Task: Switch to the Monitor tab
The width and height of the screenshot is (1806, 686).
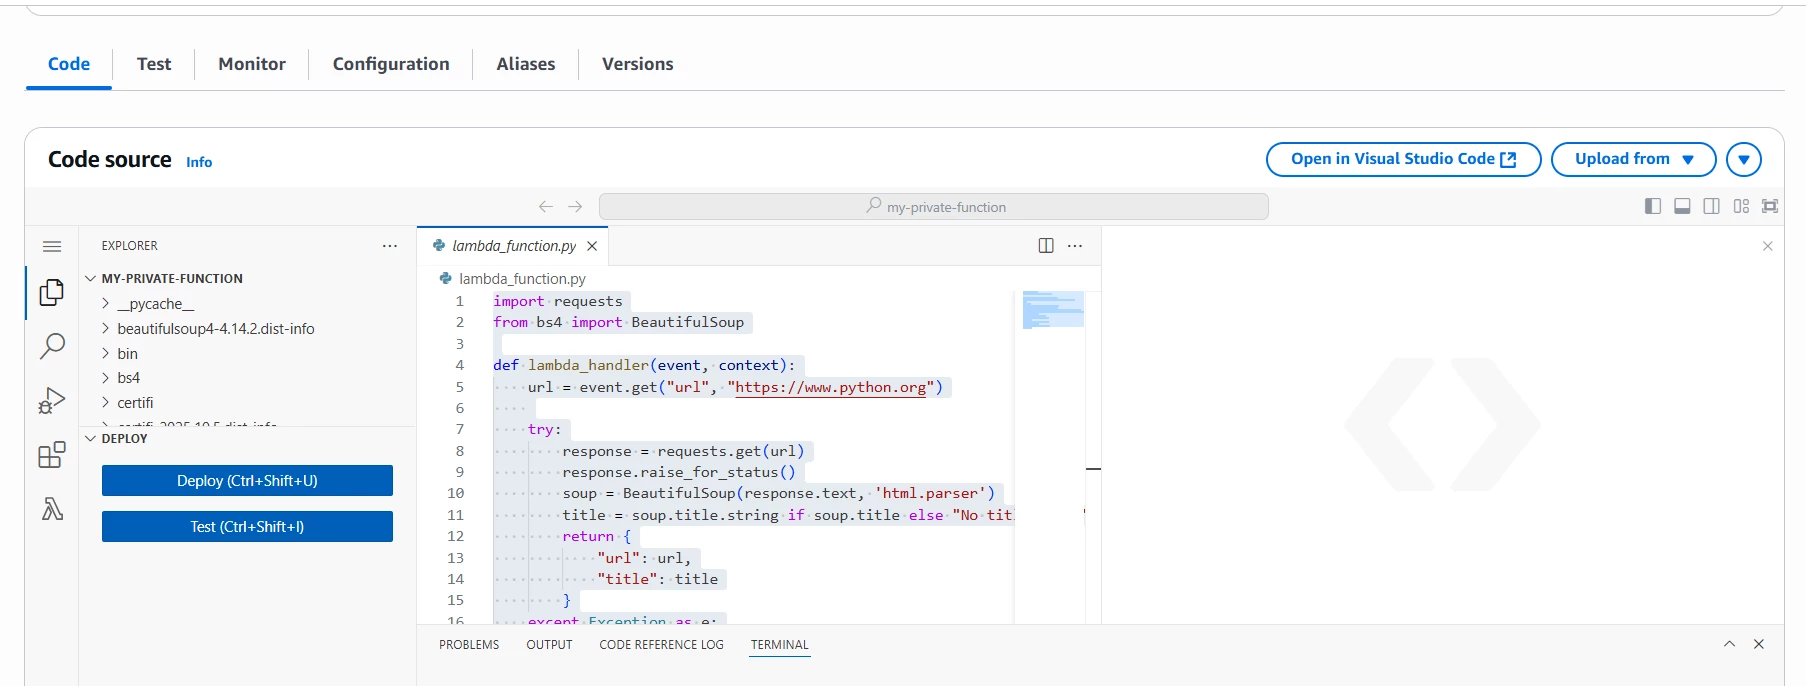Action: coord(252,64)
